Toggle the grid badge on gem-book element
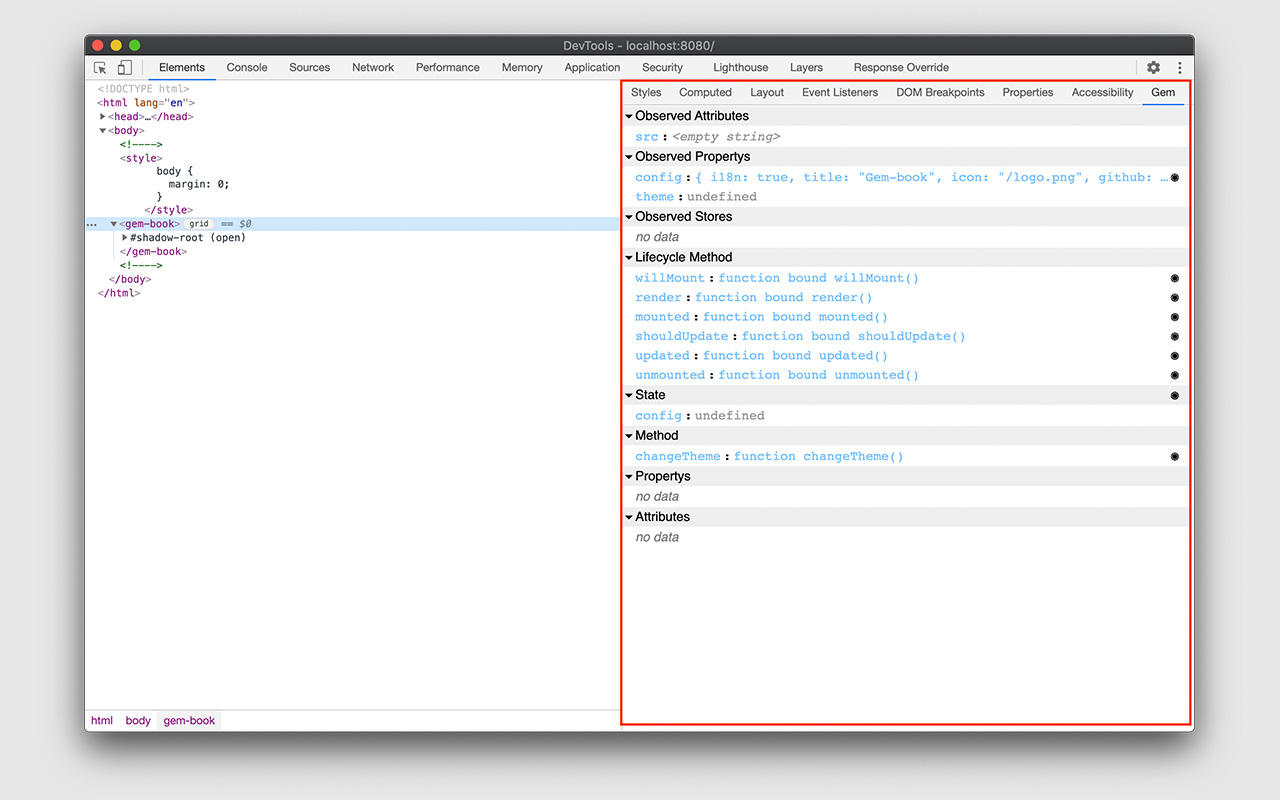Image resolution: width=1280 pixels, height=800 pixels. point(198,223)
